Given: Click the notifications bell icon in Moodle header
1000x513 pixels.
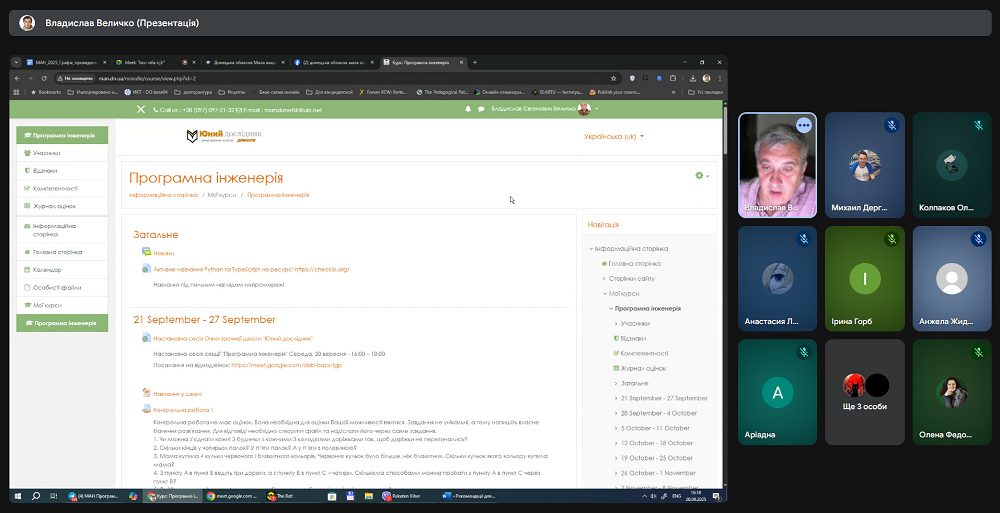Looking at the screenshot, I should point(468,109).
